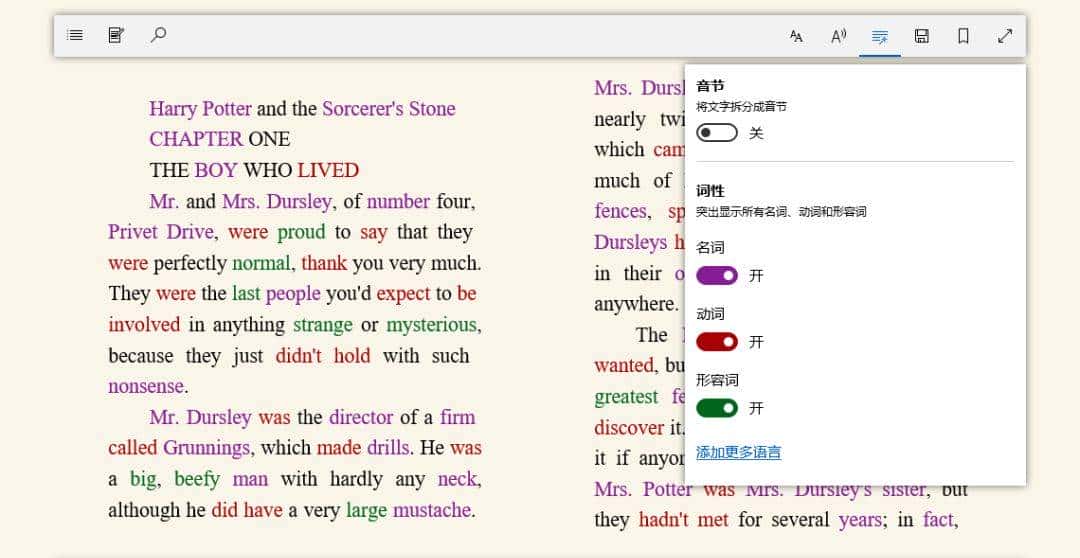The height and width of the screenshot is (558, 1080).
Task: Click the word "Grunnings" in the text
Action: pos(206,448)
